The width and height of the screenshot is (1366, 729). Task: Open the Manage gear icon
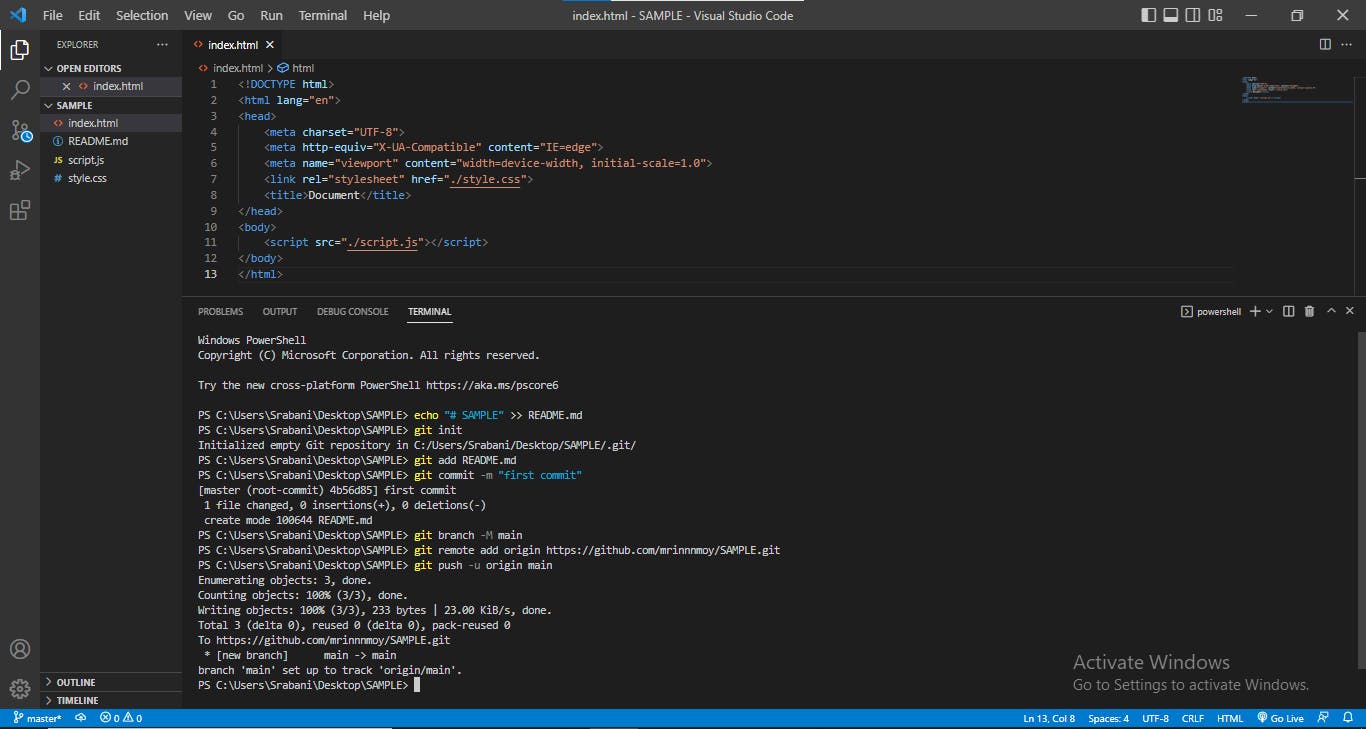tap(19, 688)
